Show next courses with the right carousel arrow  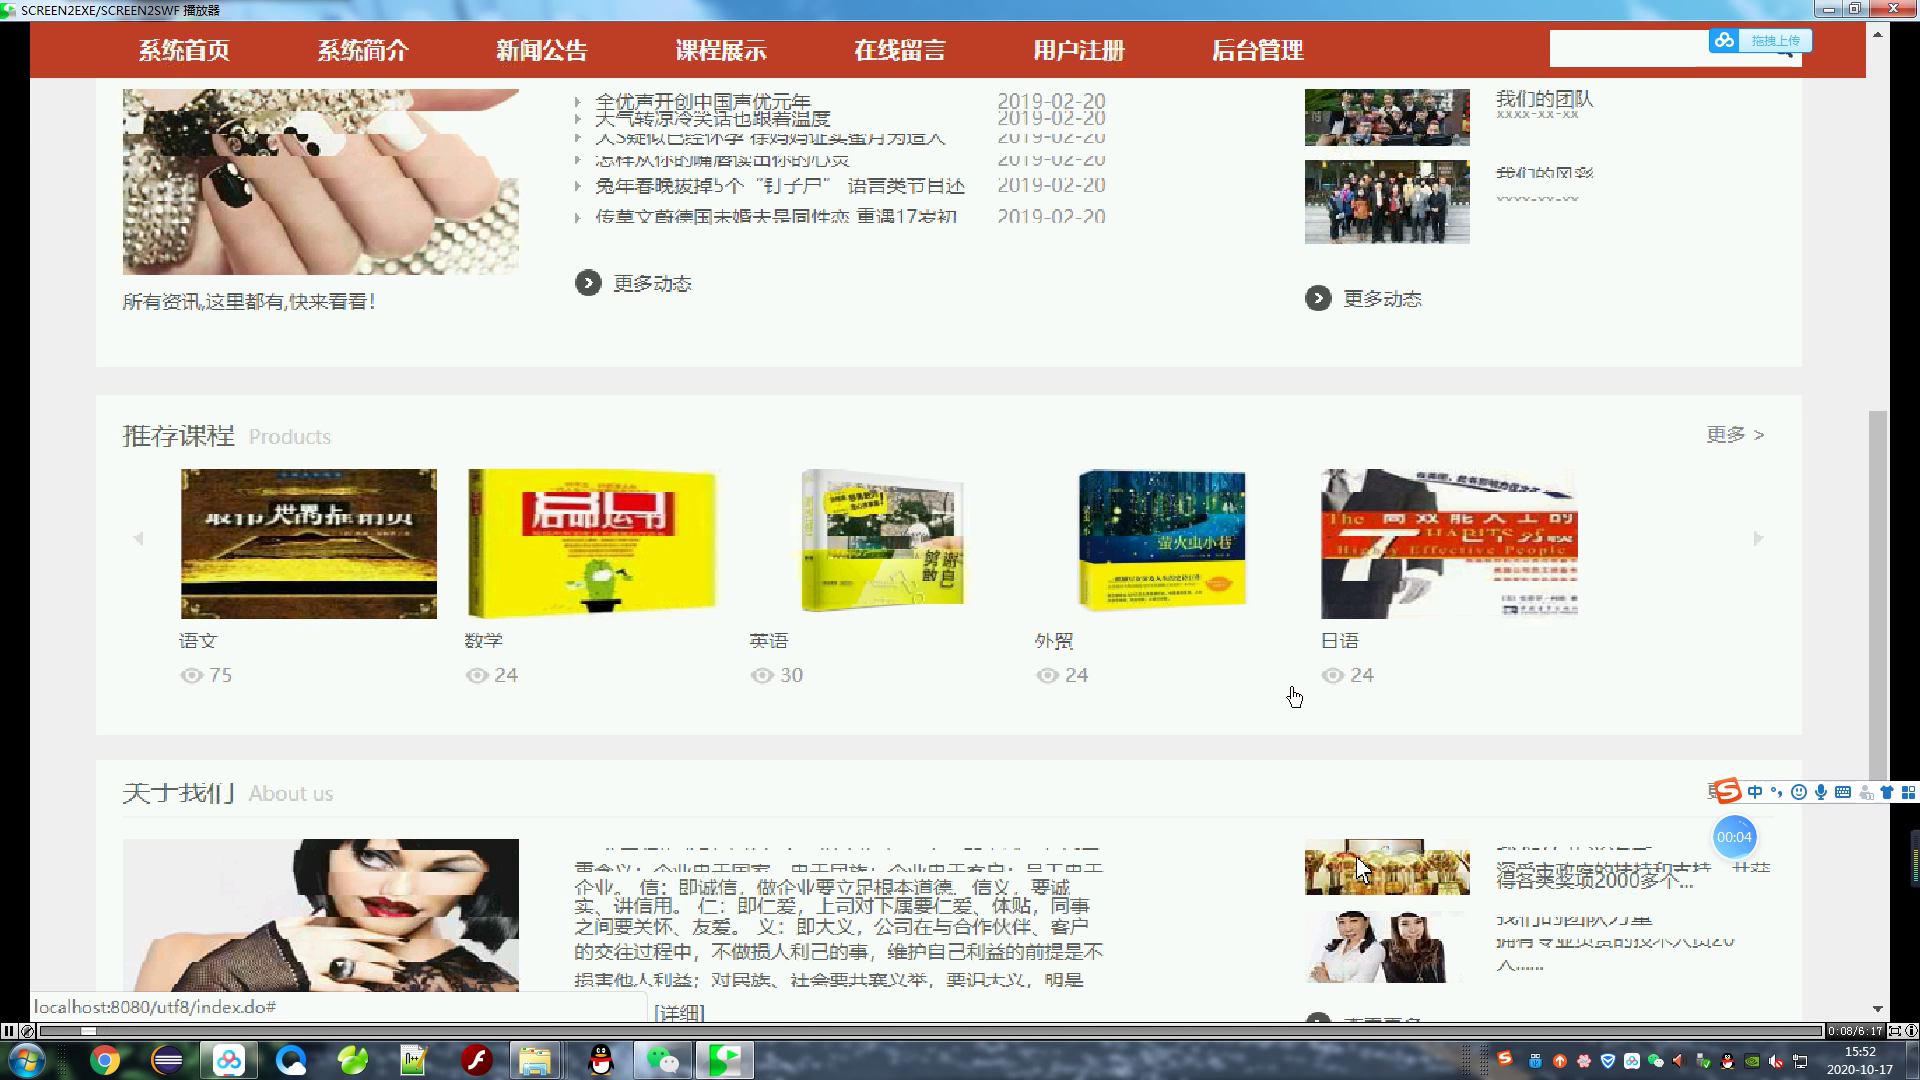click(x=1758, y=539)
